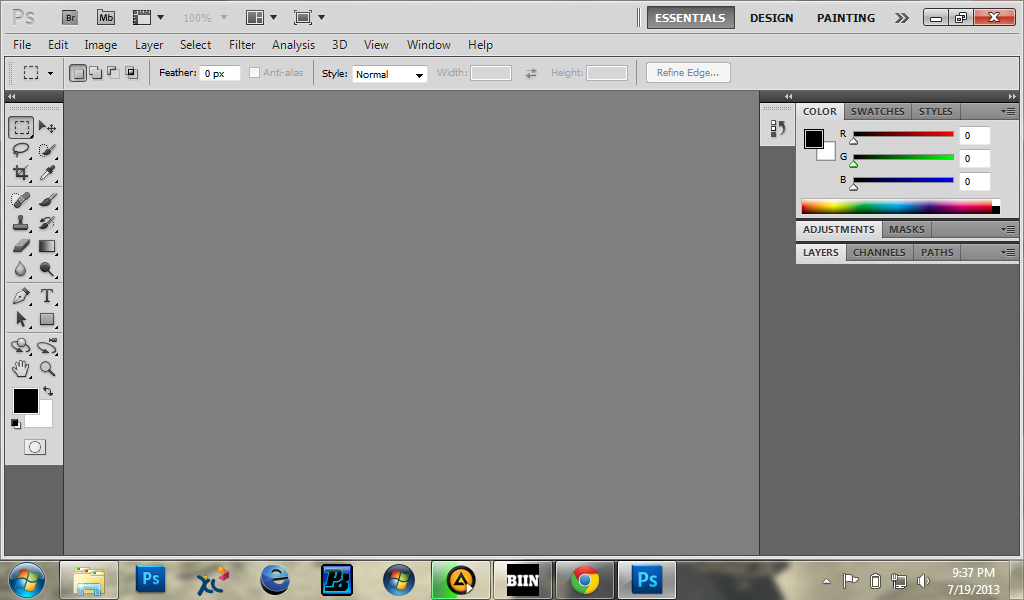Select the Rectangle shape tool
Viewport: 1024px width, 600px height.
pos(47,319)
